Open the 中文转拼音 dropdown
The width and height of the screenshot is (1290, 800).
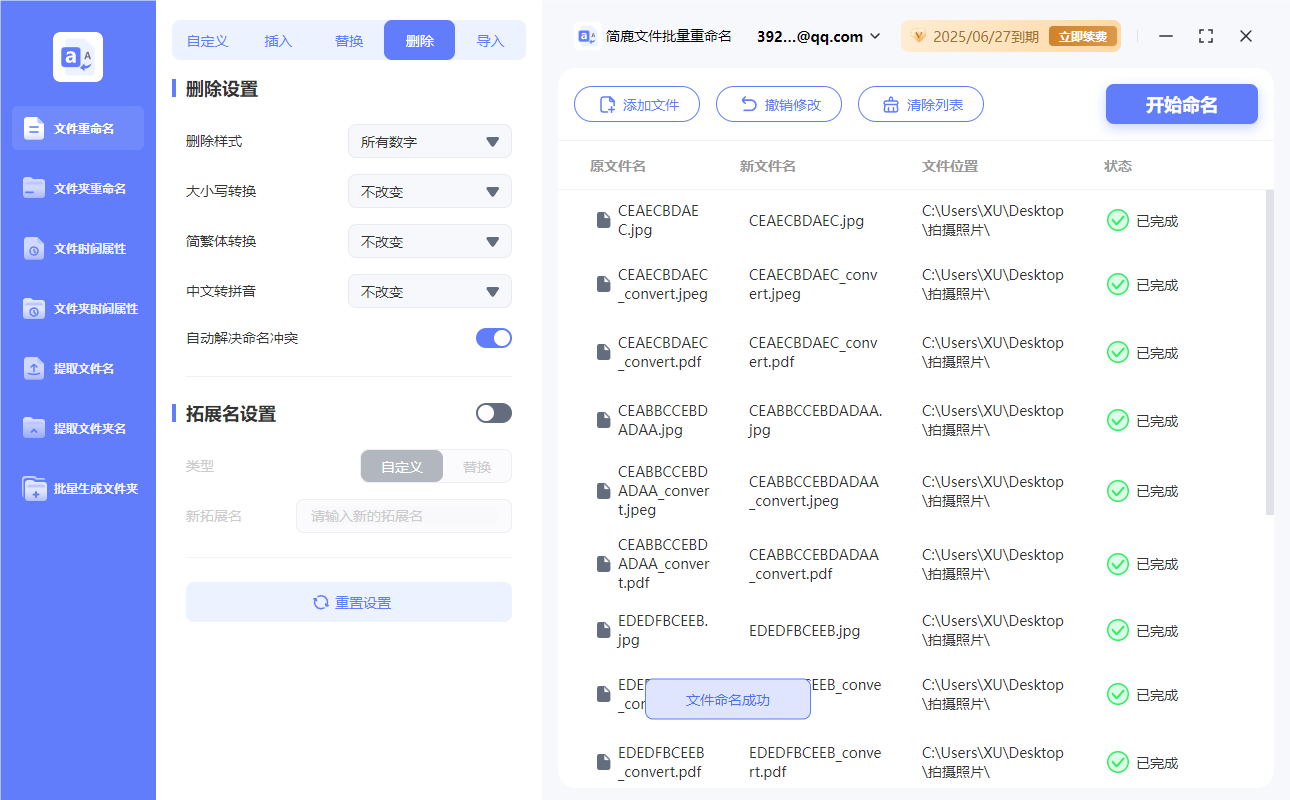429,291
